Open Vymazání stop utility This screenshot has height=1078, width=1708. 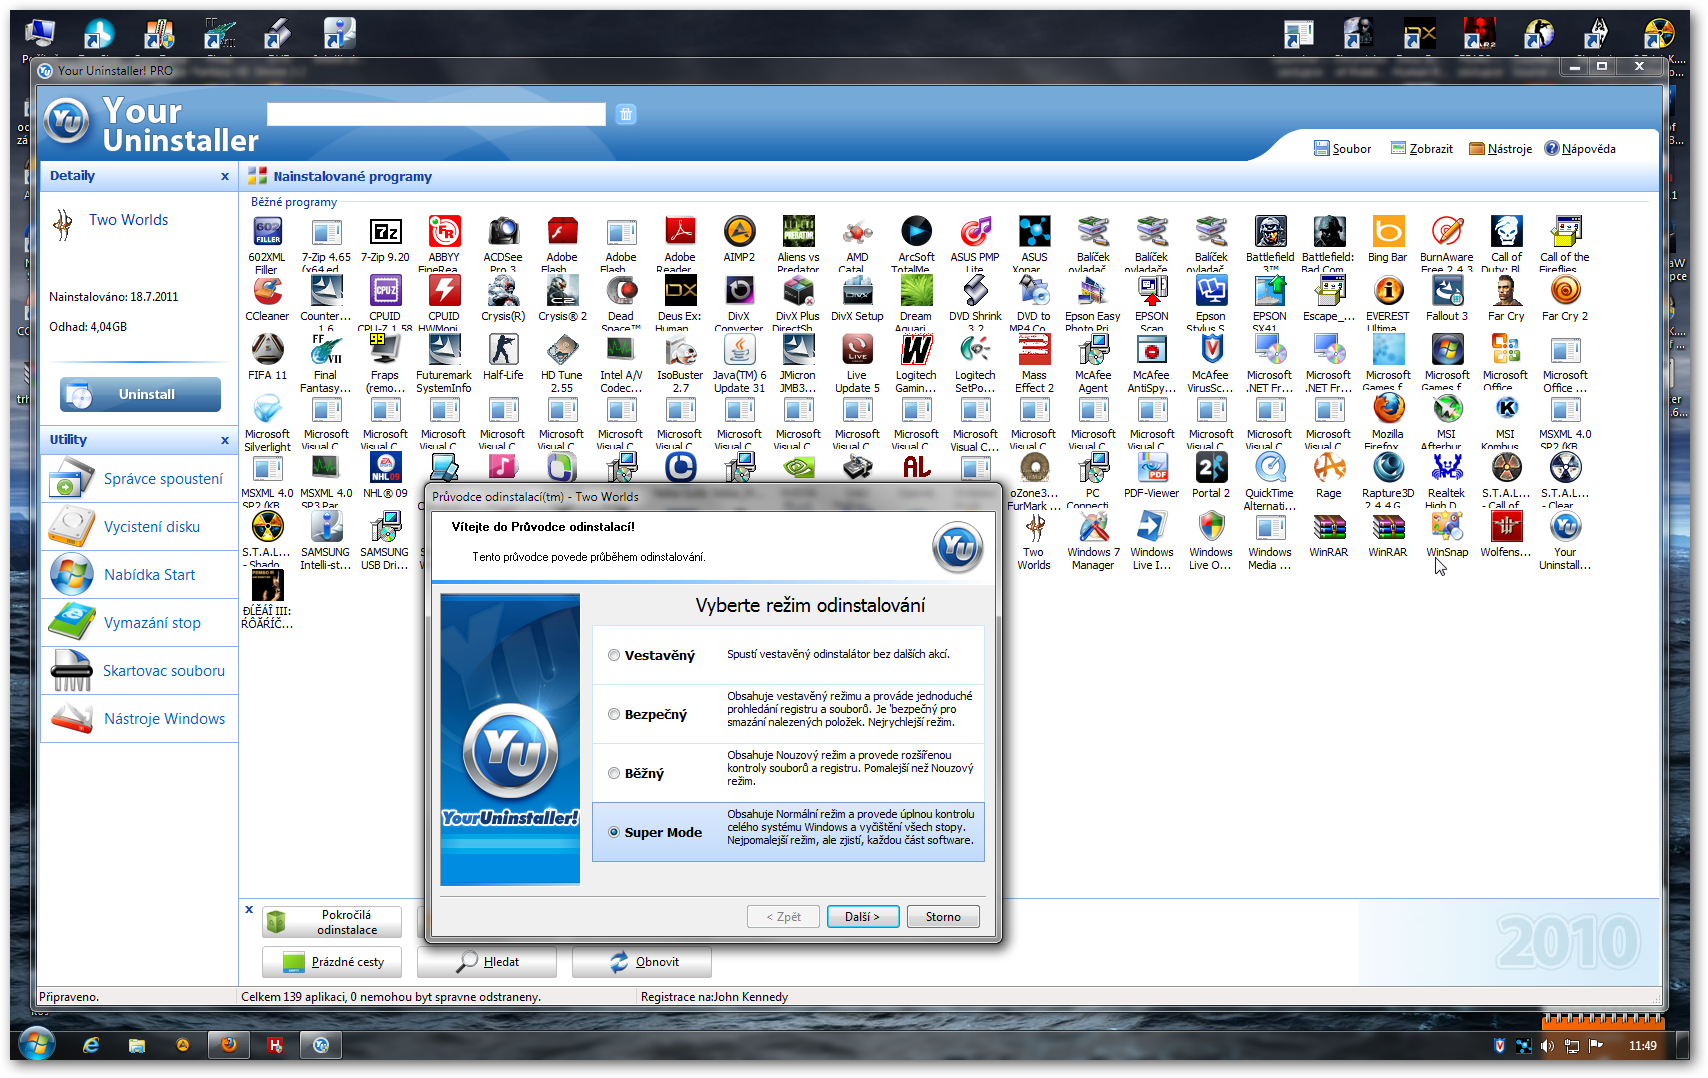[x=140, y=623]
